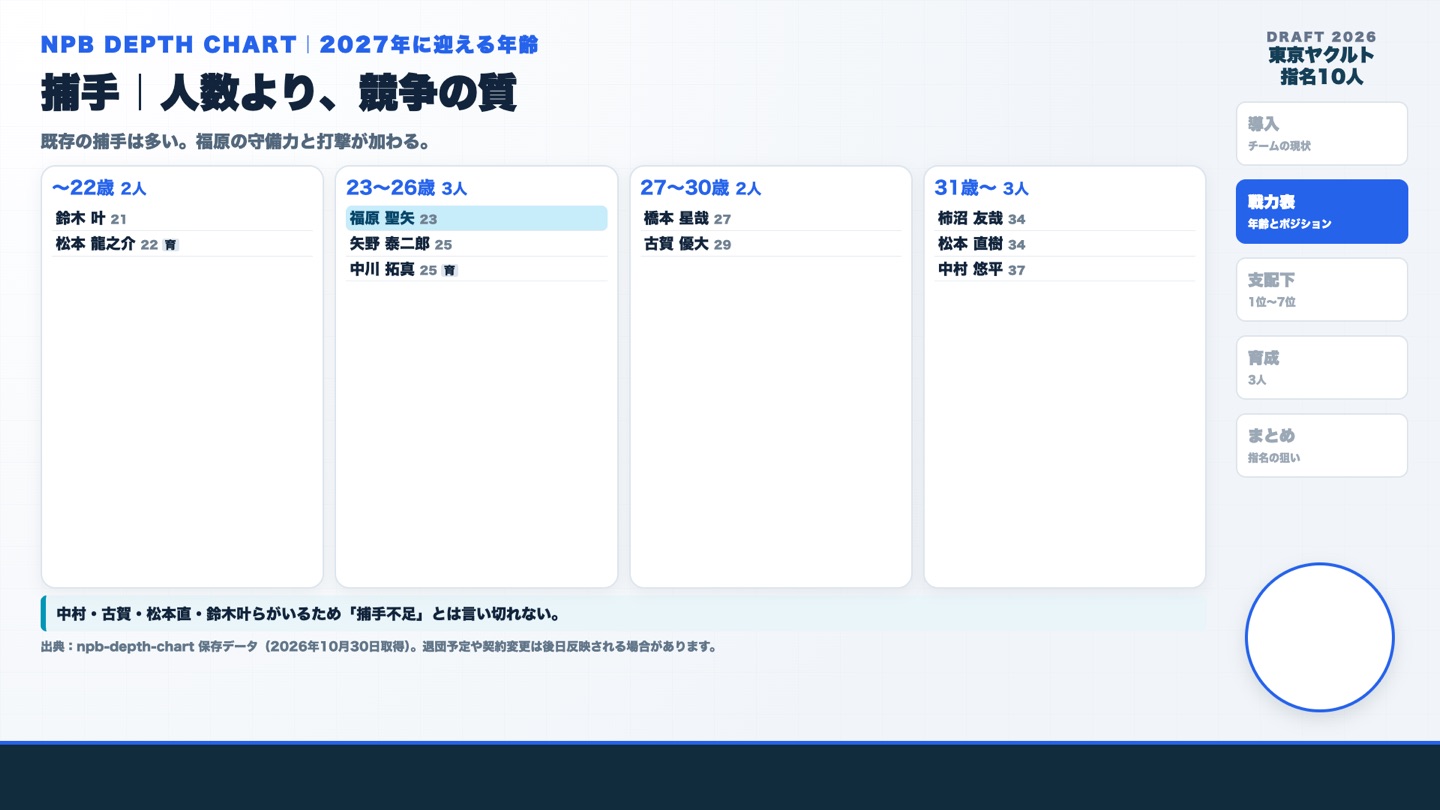Click player row 鈴木 叶 21

(x=182, y=218)
